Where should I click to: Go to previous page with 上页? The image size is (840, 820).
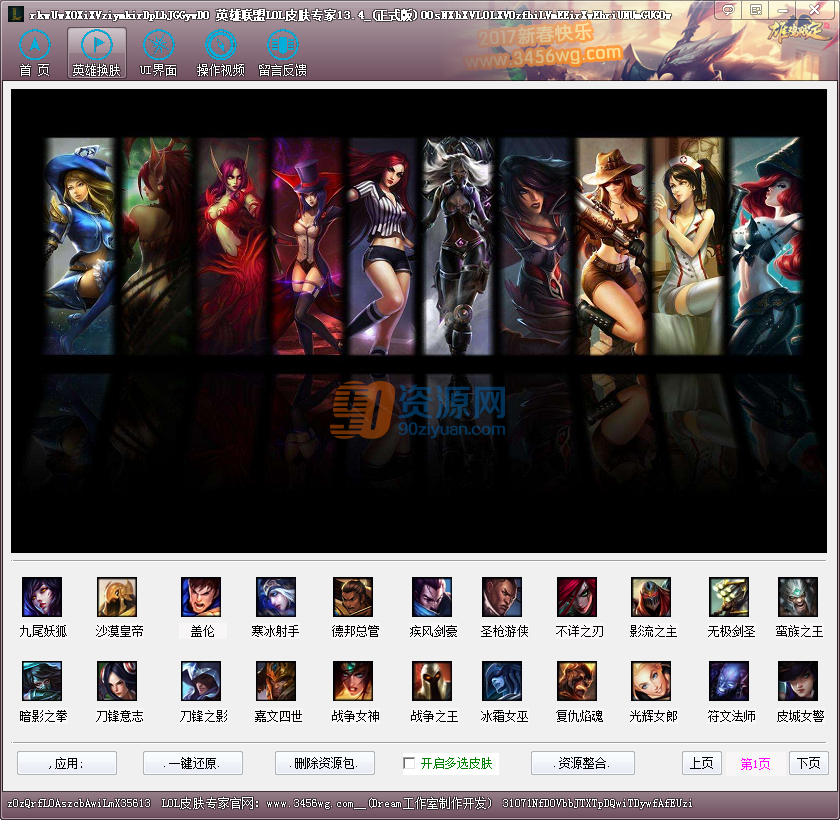(x=702, y=763)
